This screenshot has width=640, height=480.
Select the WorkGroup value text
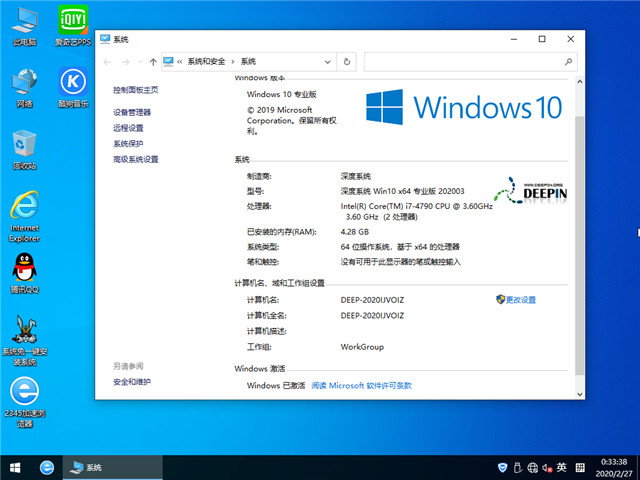pos(362,347)
